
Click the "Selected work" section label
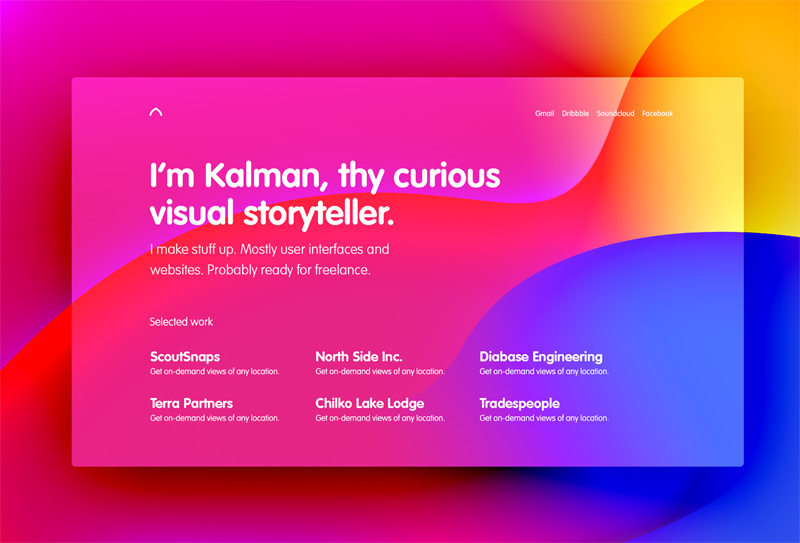click(x=181, y=322)
